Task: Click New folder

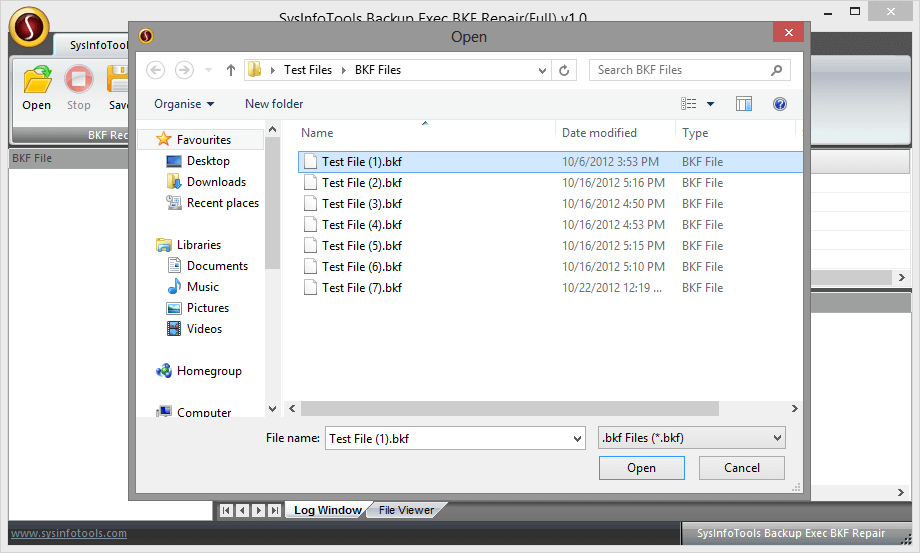Action: click(274, 104)
